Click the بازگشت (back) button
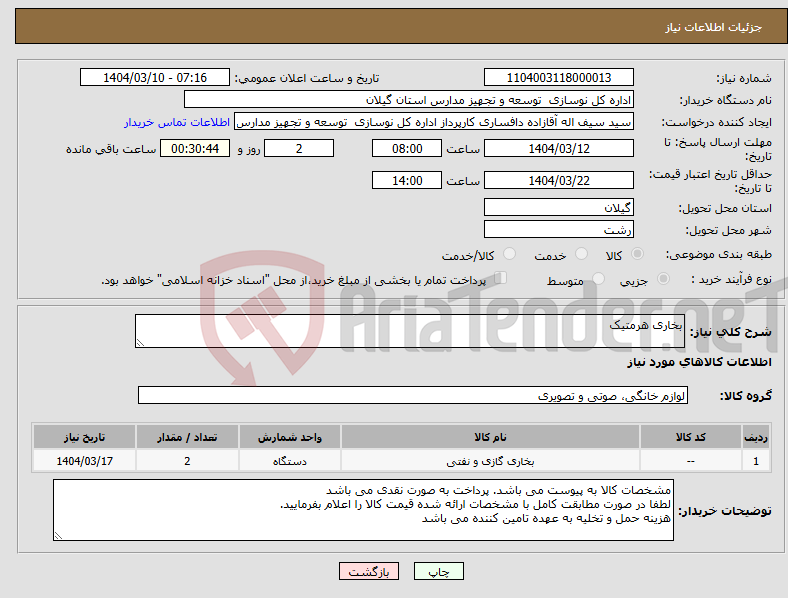Viewport: 788px width, 598px height. pyautogui.click(x=369, y=571)
